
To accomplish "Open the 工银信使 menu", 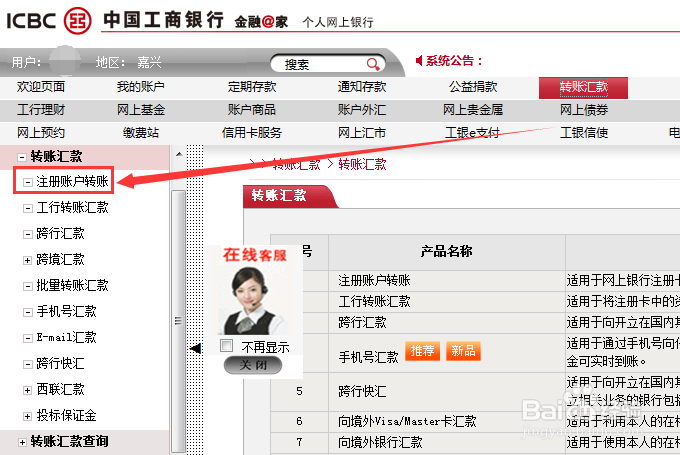I will [x=584, y=133].
